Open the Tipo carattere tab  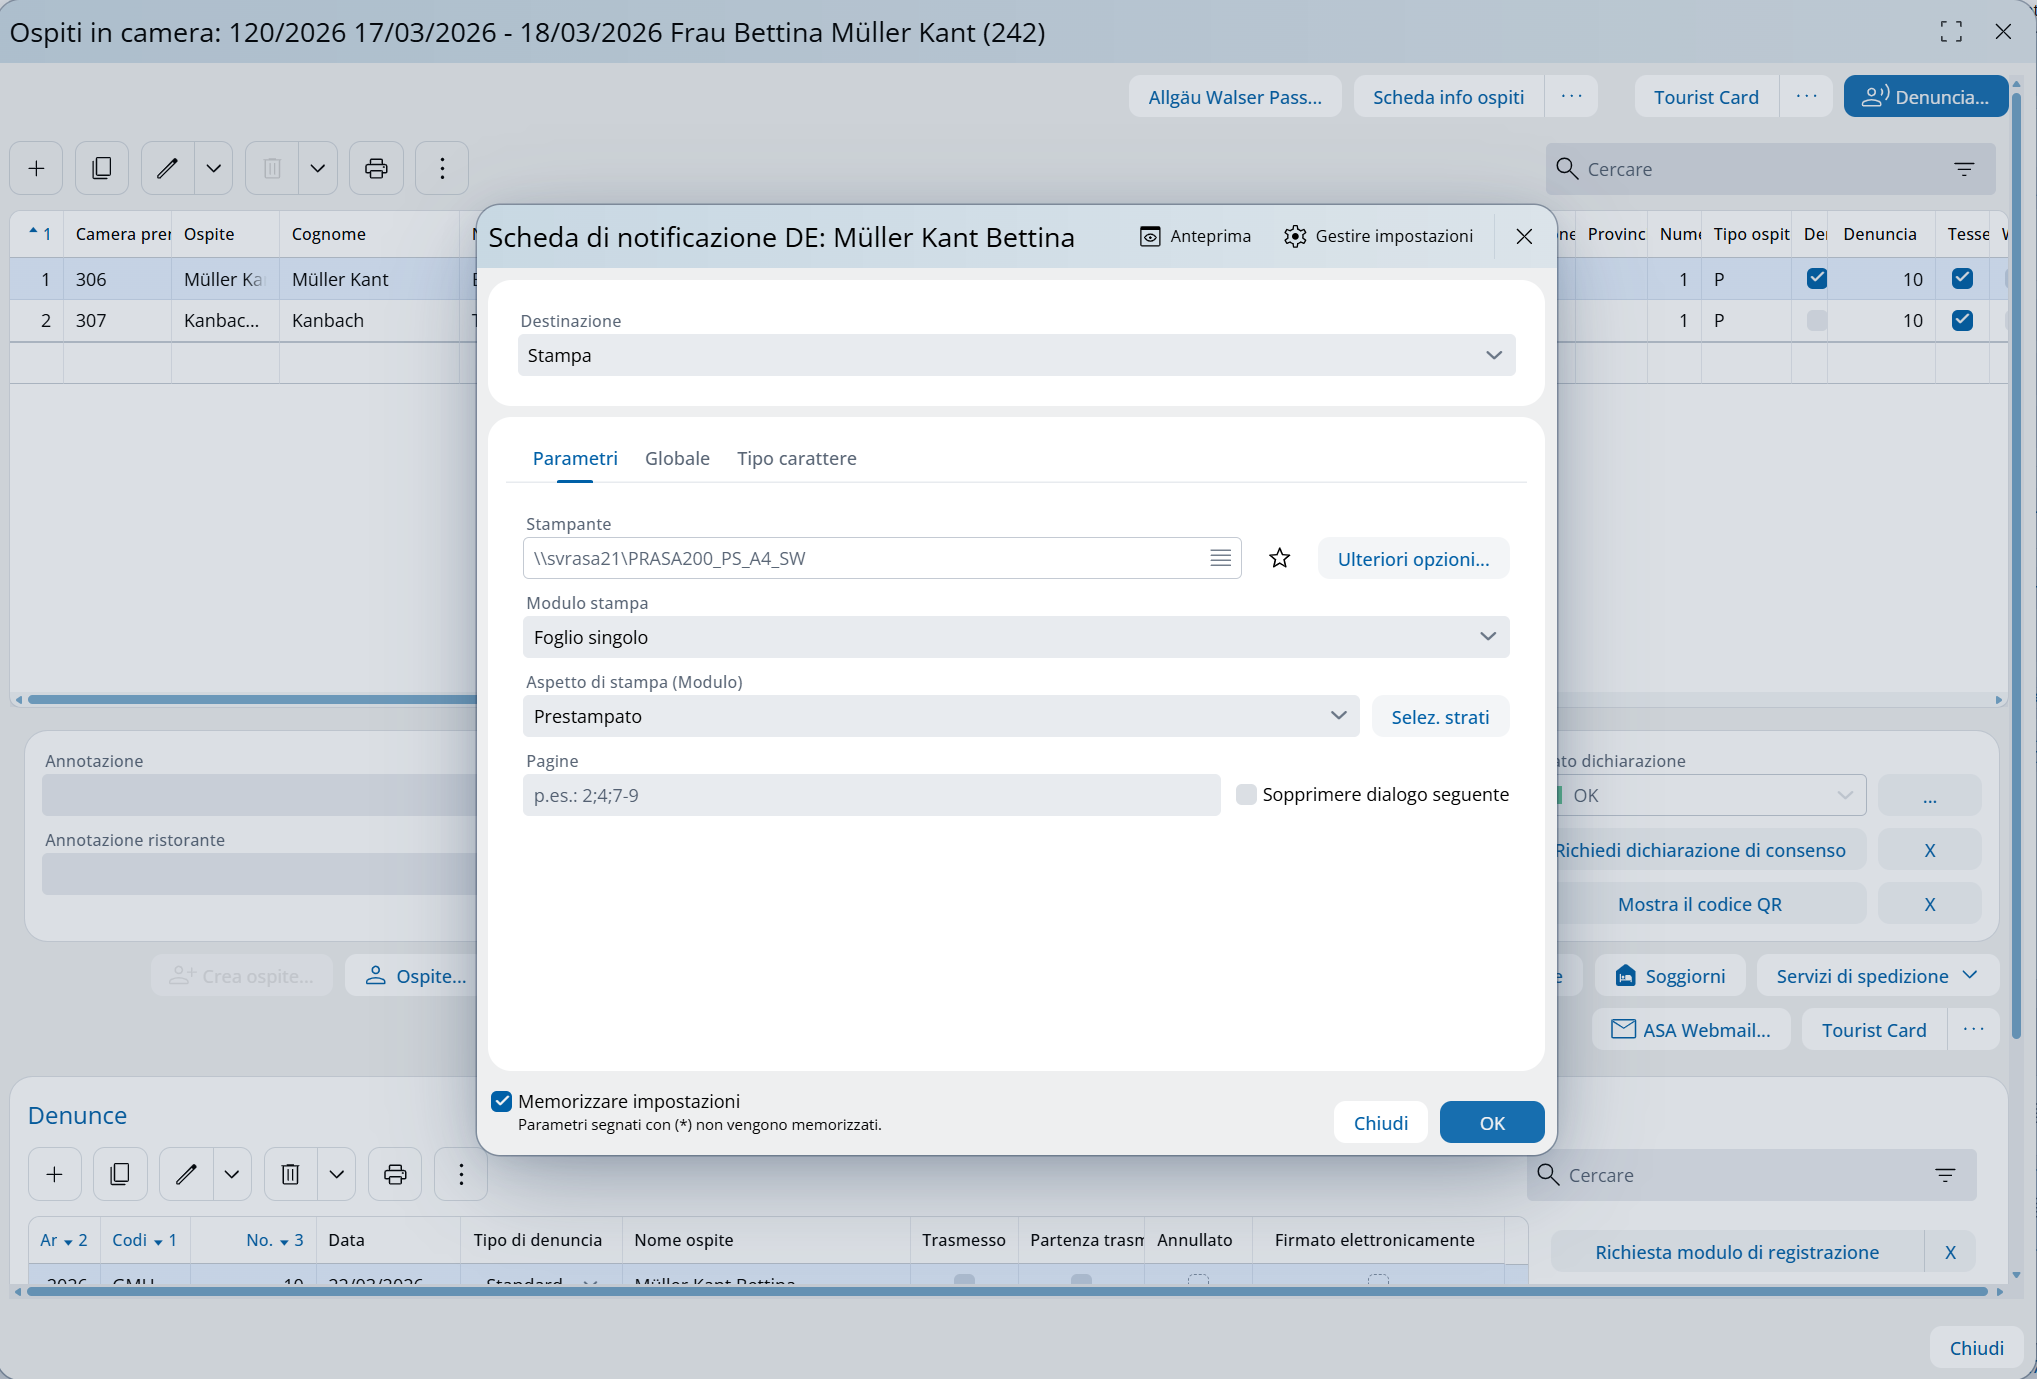tap(796, 458)
